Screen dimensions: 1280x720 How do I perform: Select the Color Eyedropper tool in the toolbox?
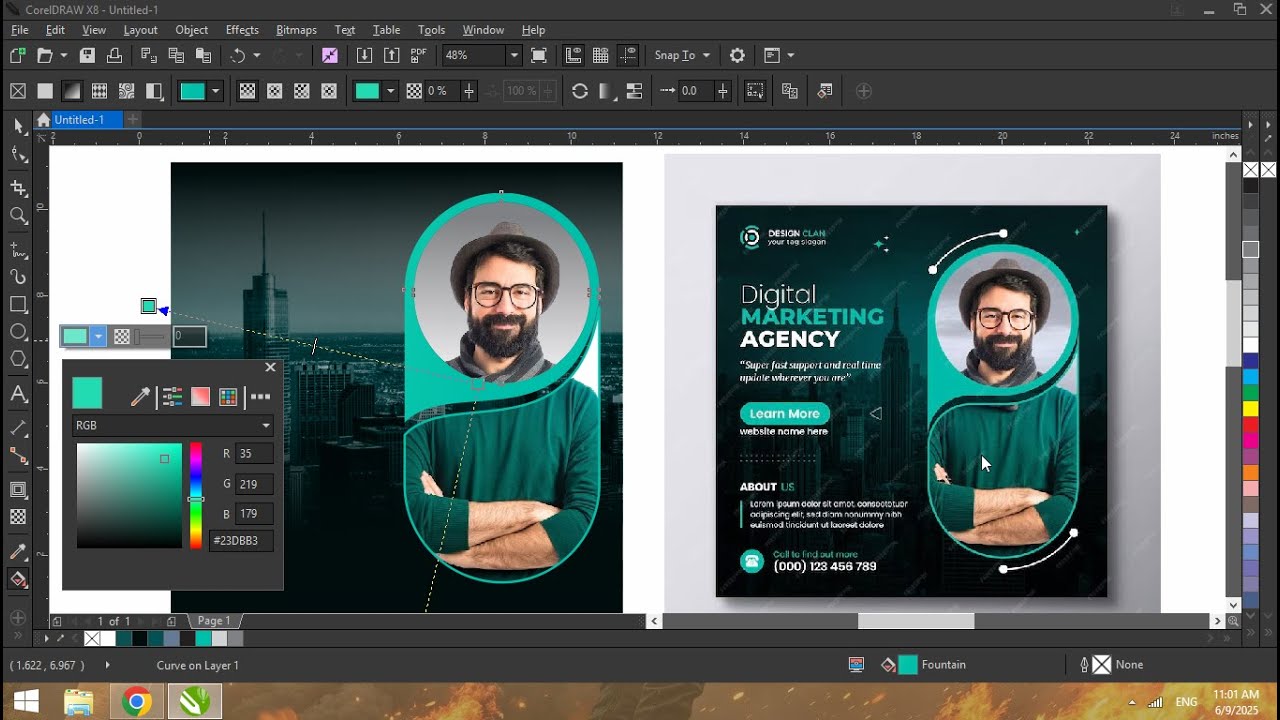pyautogui.click(x=18, y=551)
